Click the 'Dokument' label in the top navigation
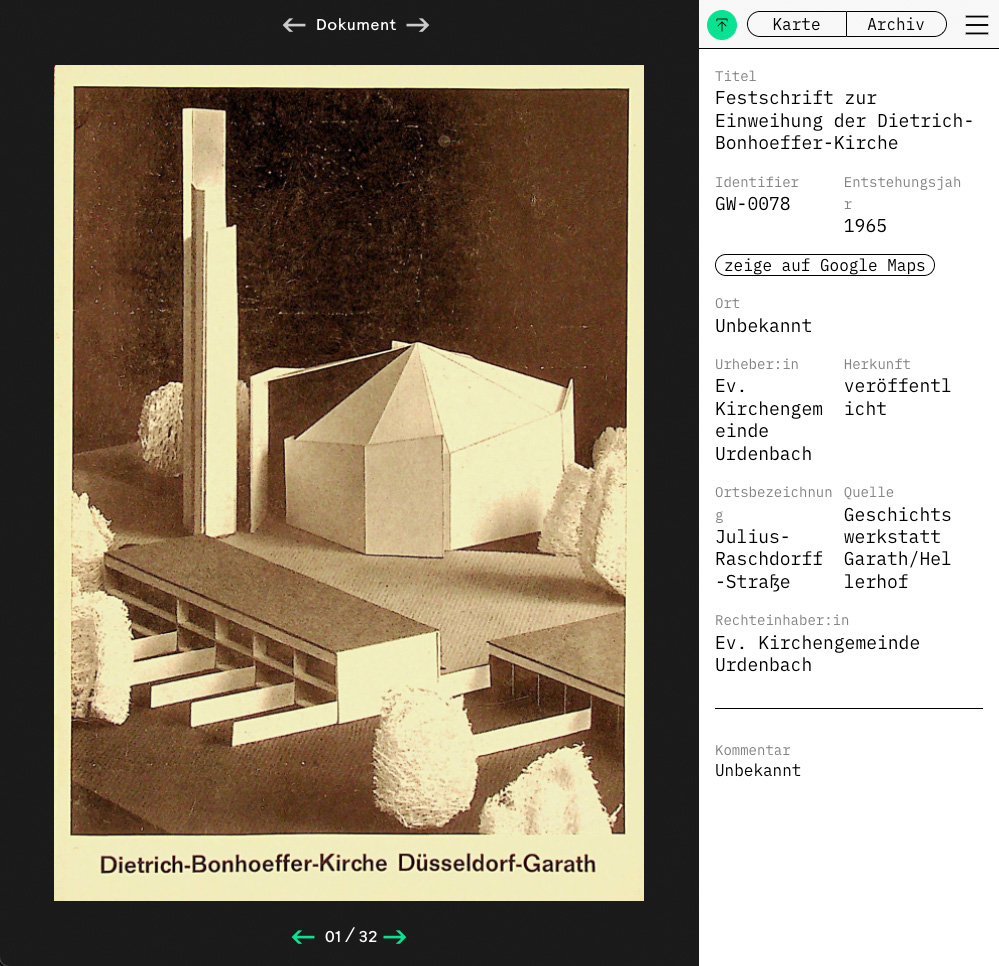This screenshot has width=999, height=966. tap(356, 25)
